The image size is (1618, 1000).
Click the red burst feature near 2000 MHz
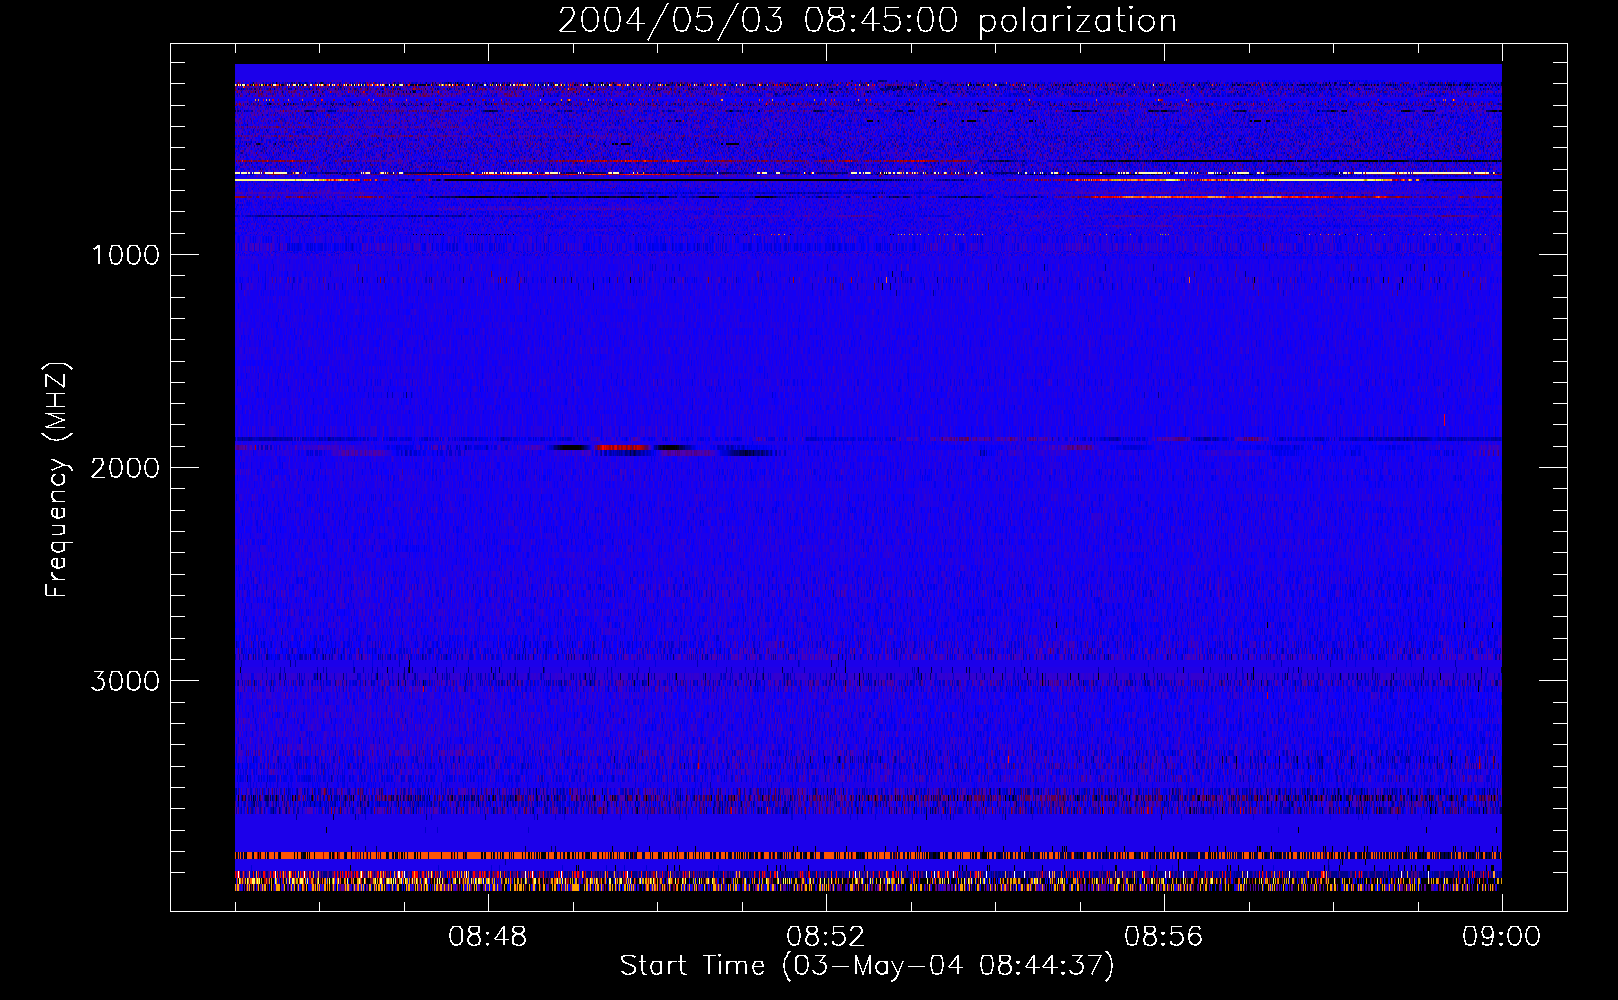(x=622, y=448)
